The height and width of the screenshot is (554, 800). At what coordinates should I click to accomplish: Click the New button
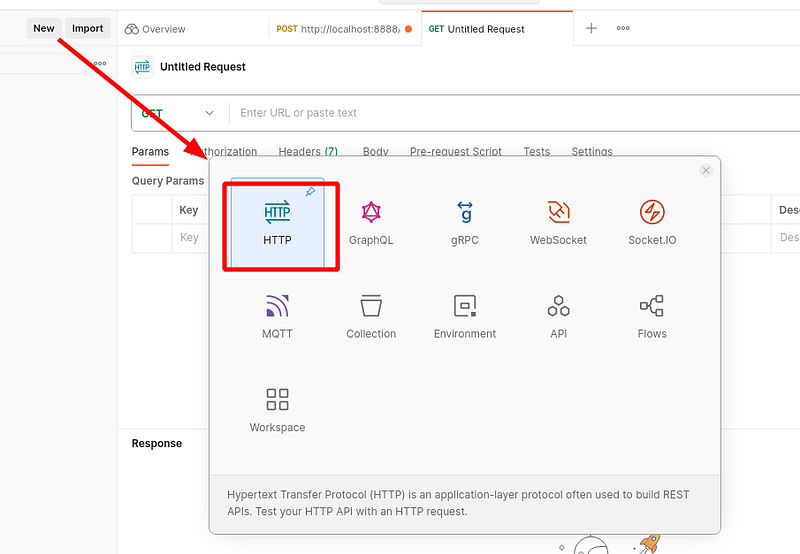(x=44, y=28)
